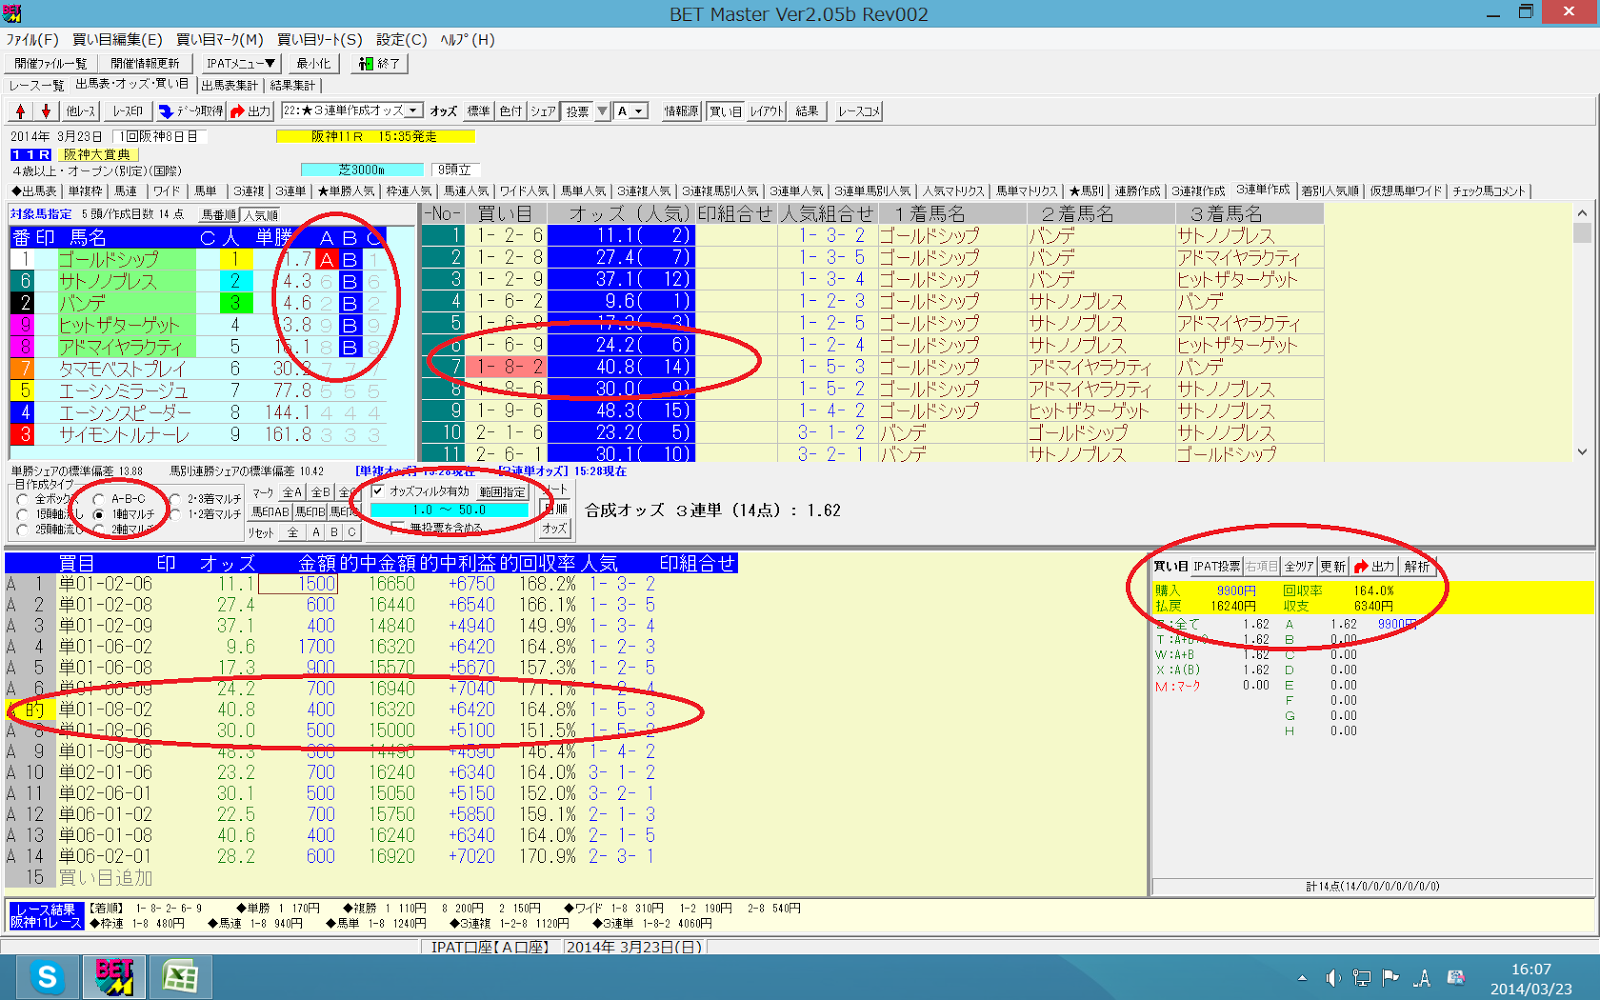
Task: Click the cyan 芝3000m label
Action: point(361,170)
